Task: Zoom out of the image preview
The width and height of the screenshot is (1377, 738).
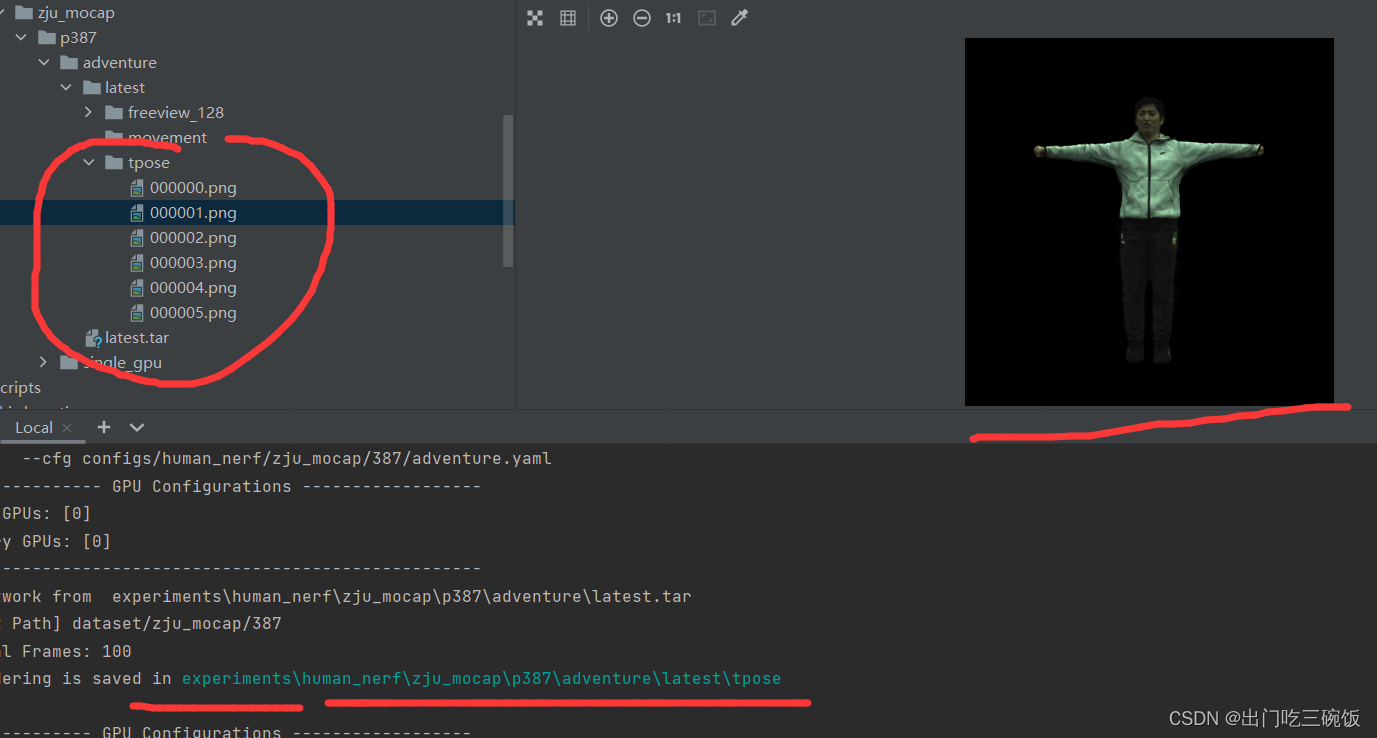Action: point(642,18)
